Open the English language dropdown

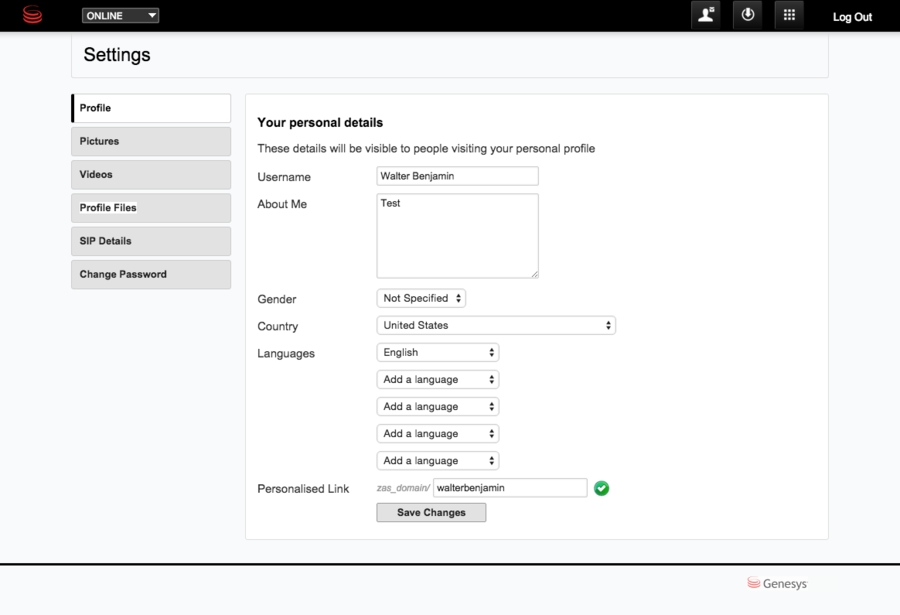coord(438,352)
